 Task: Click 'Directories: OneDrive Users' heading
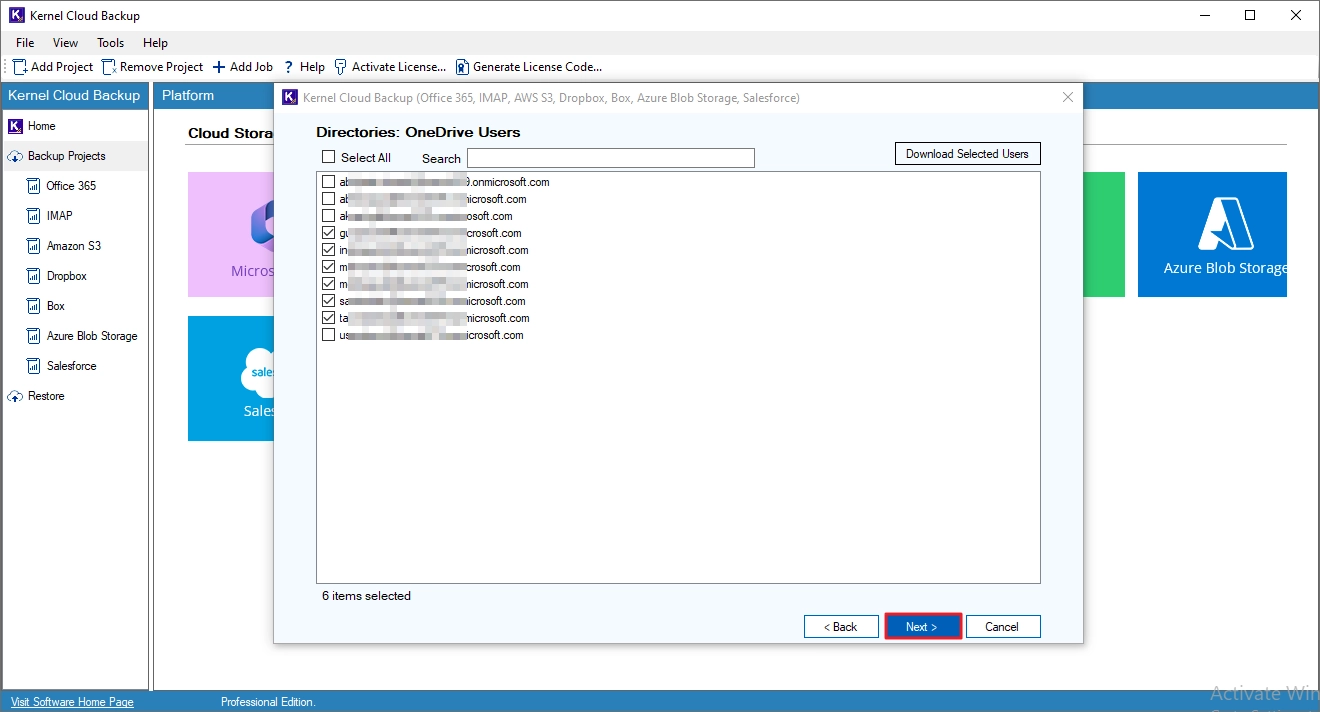point(418,132)
